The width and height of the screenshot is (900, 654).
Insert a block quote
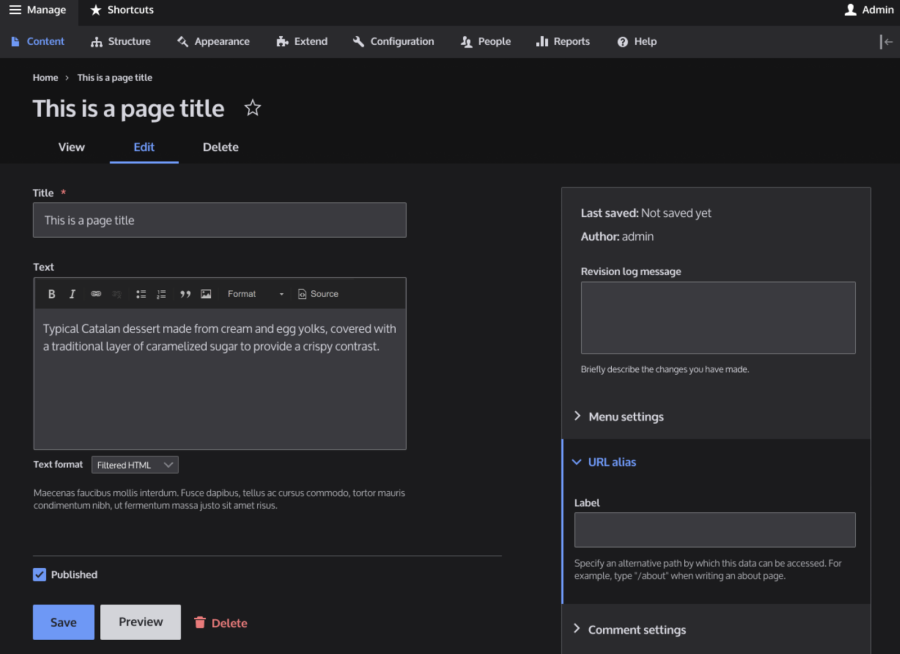click(185, 294)
